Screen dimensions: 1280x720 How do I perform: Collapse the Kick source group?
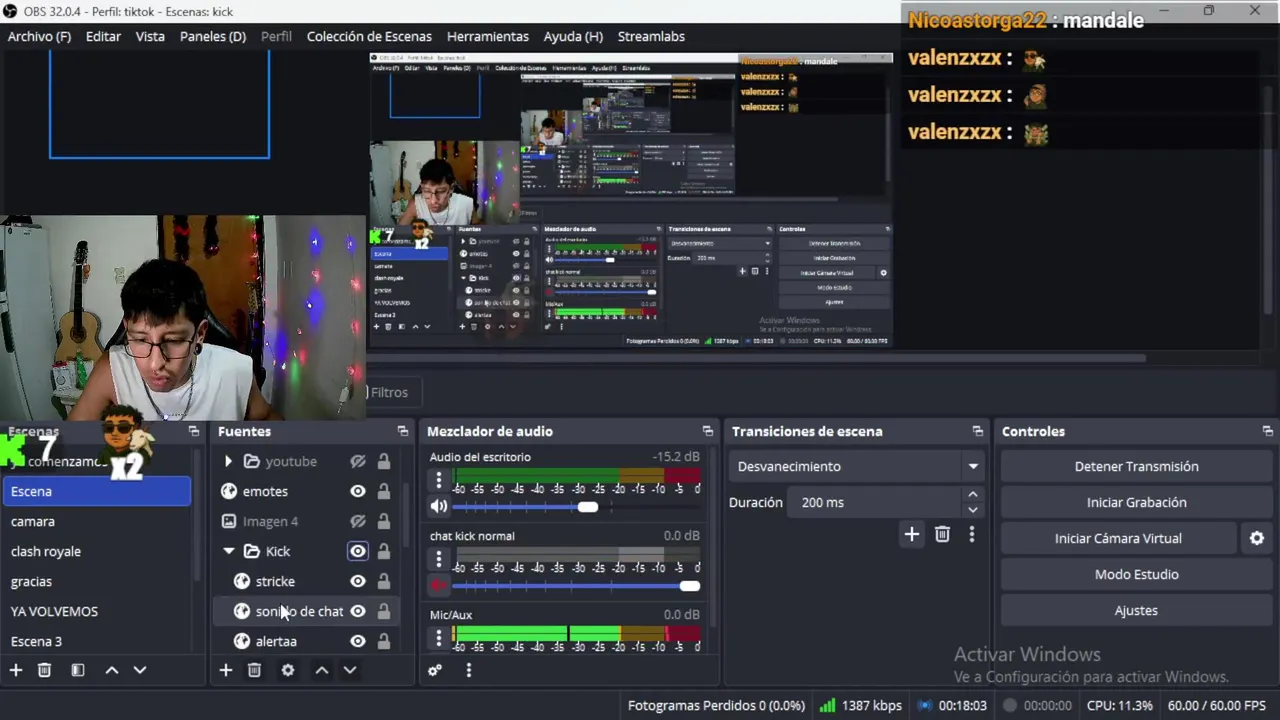coord(228,551)
